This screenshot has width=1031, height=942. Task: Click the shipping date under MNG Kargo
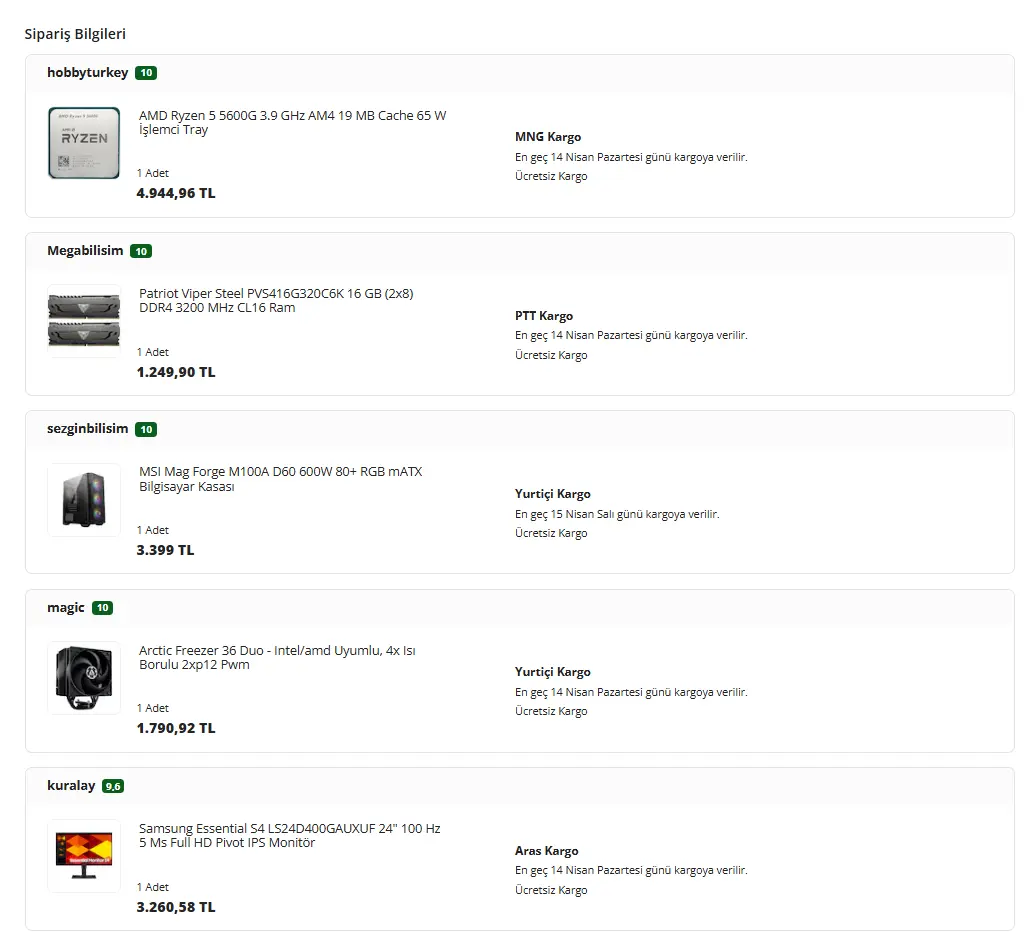(631, 157)
